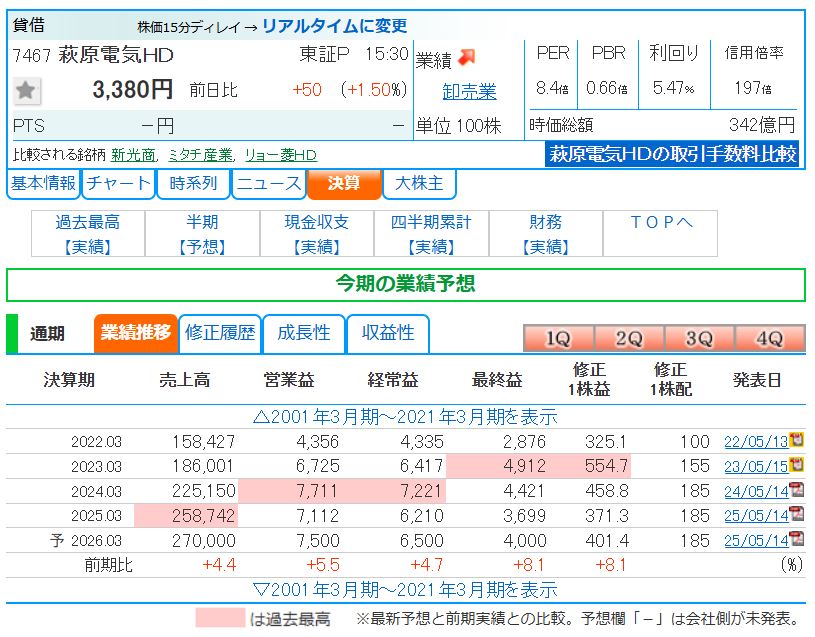Click the リアルタイムに変更 link

[x=334, y=25]
